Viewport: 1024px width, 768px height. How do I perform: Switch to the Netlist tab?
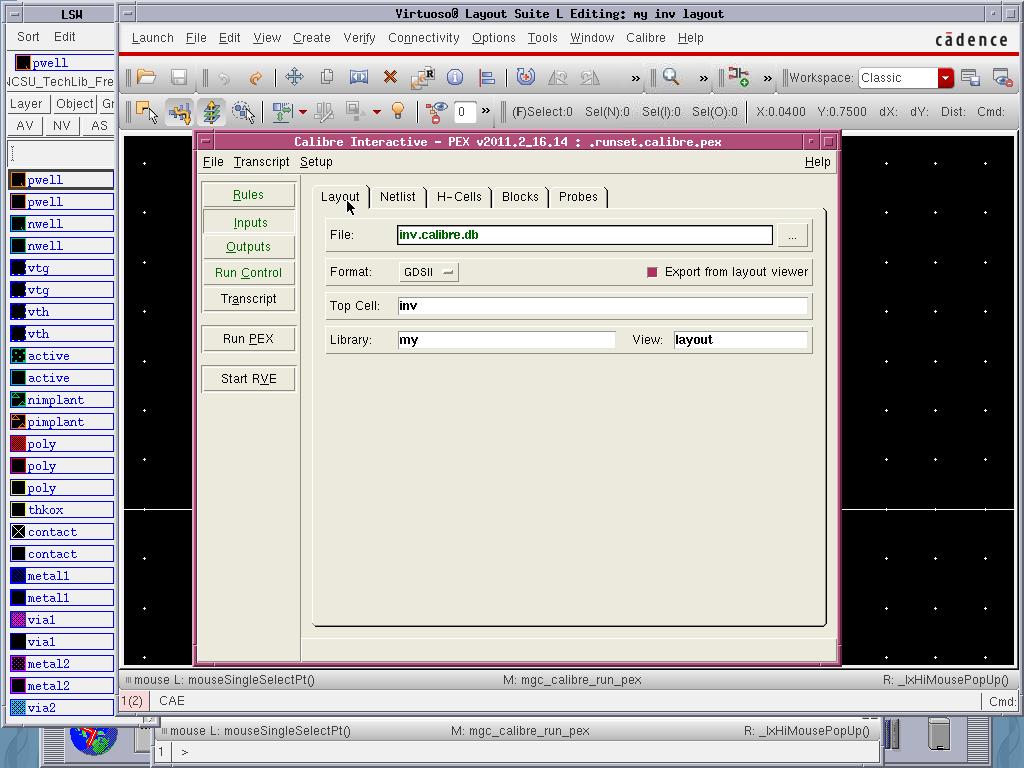[x=397, y=197]
